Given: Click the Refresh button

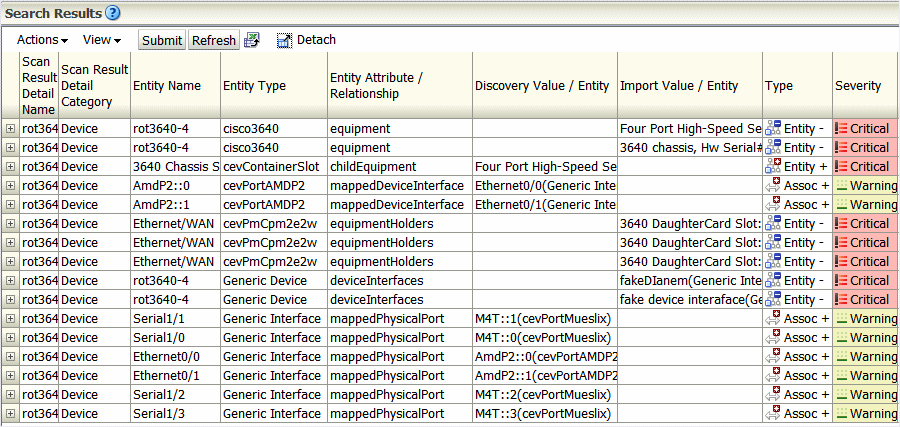Looking at the screenshot, I should coord(214,40).
